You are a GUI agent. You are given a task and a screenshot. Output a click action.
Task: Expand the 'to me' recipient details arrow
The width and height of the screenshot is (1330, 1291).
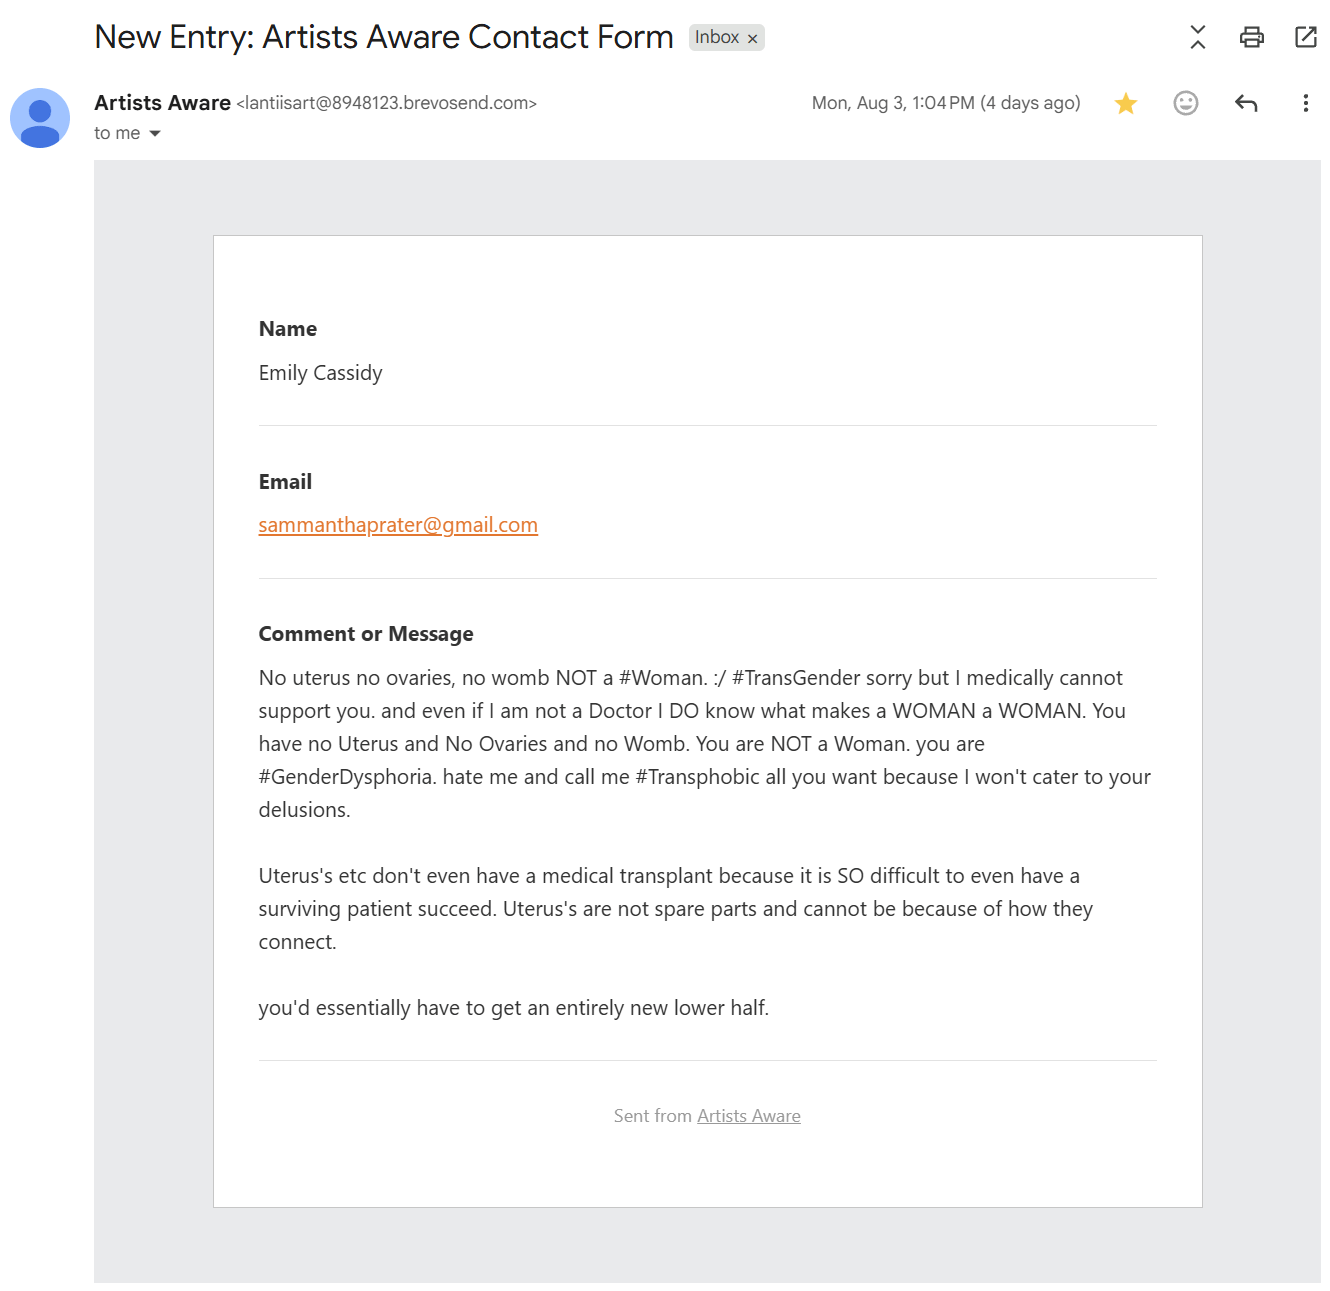coord(155,134)
